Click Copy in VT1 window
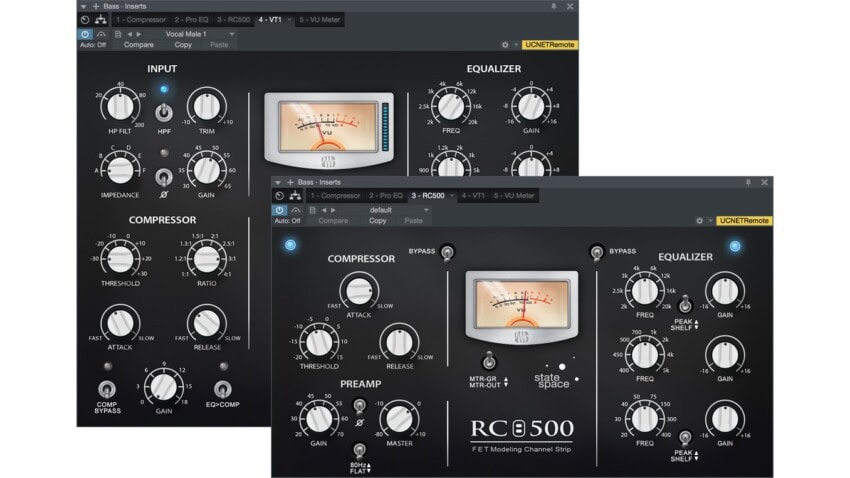 point(183,45)
